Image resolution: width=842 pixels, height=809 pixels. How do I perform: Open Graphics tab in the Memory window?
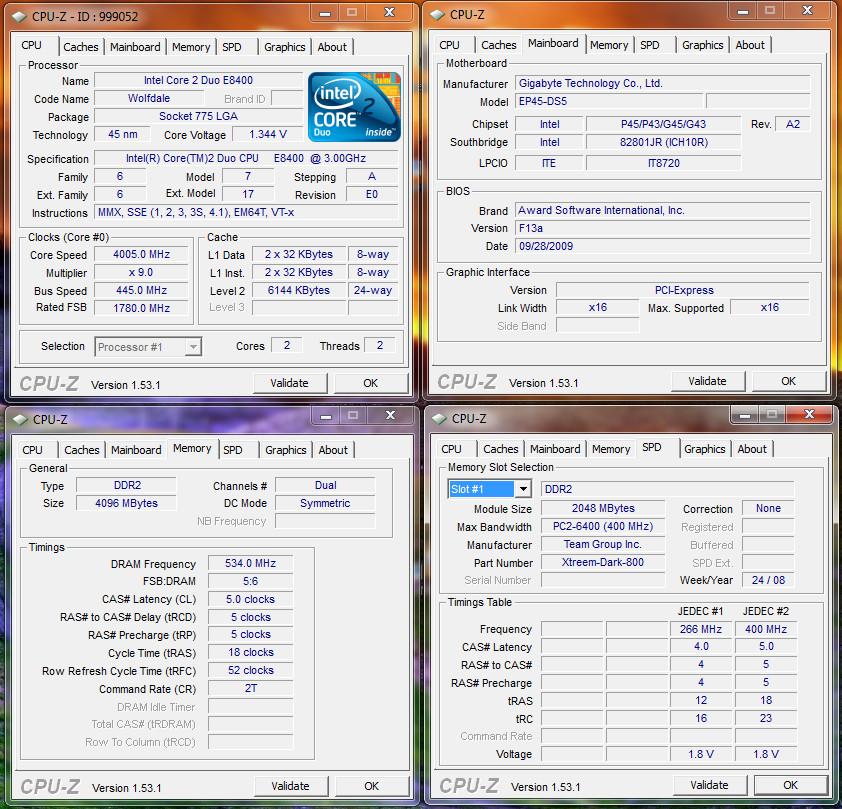[286, 450]
